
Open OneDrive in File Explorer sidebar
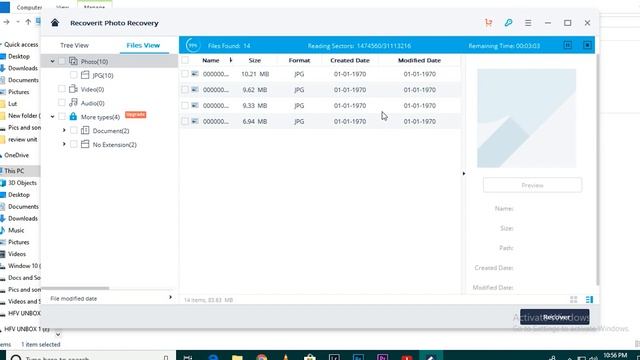point(16,155)
